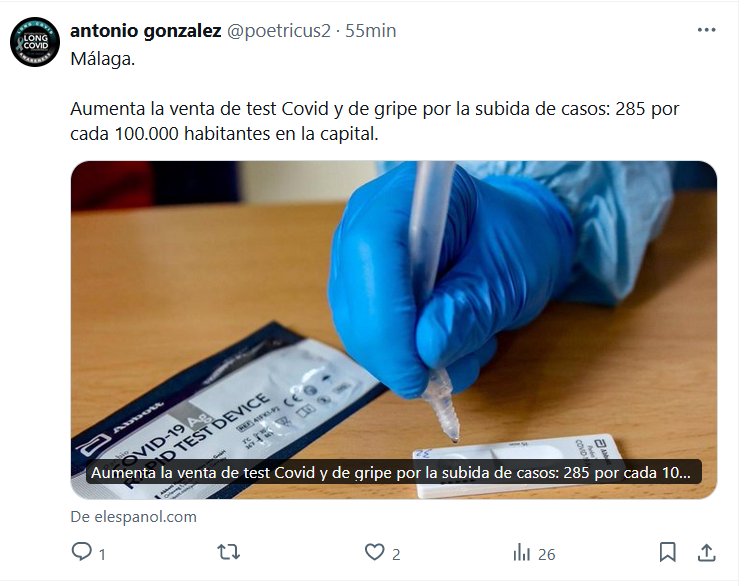Open antonio gonzalez profile name
The height and width of the screenshot is (586, 744).
coord(146,31)
